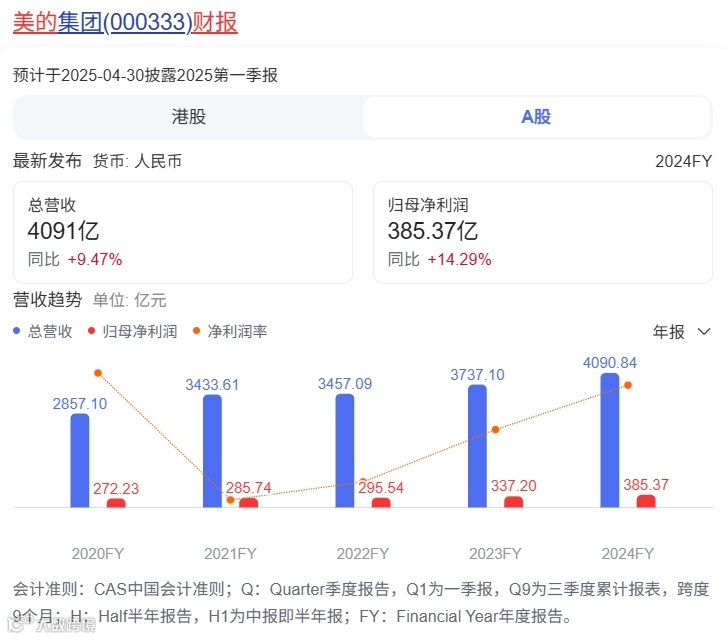Click the red 归母净利润 legend dot
Image resolution: width=725 pixels, height=639 pixels.
click(x=91, y=331)
